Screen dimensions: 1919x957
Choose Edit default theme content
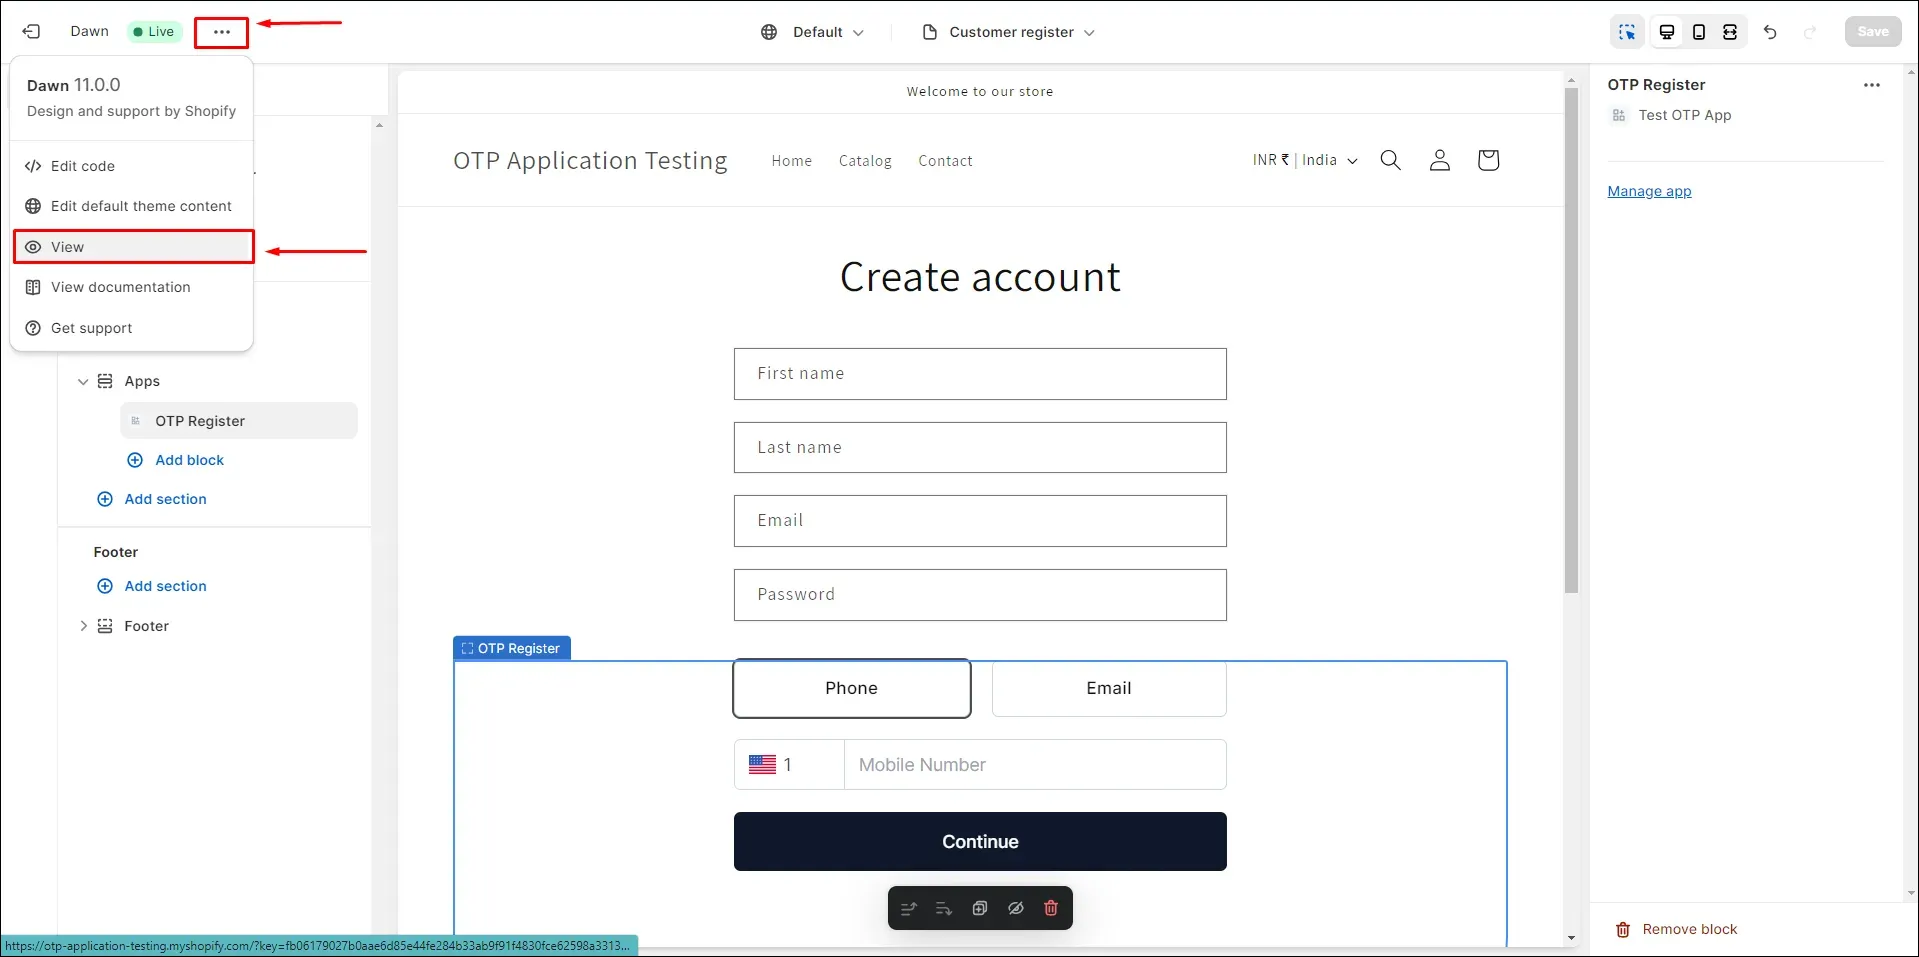pyautogui.click(x=131, y=206)
